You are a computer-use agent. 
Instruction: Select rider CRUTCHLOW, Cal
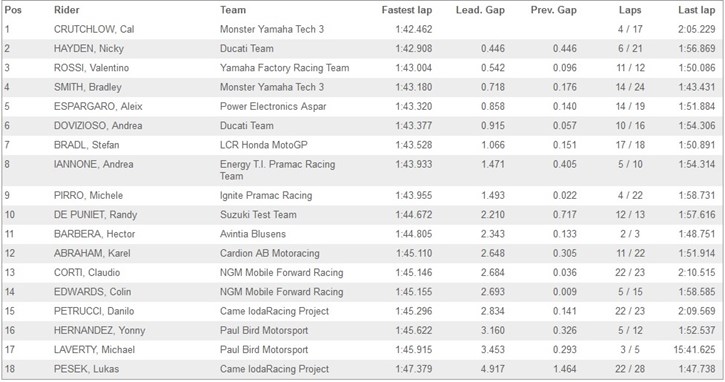tap(94, 29)
